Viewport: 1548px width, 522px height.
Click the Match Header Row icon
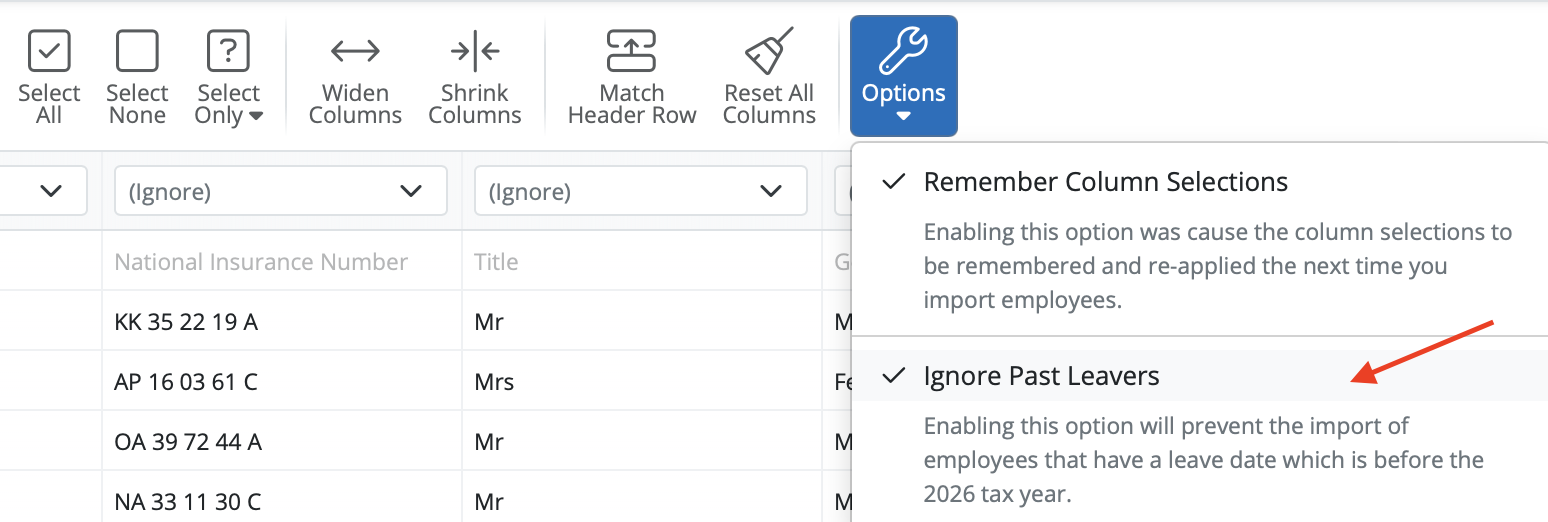click(x=631, y=51)
